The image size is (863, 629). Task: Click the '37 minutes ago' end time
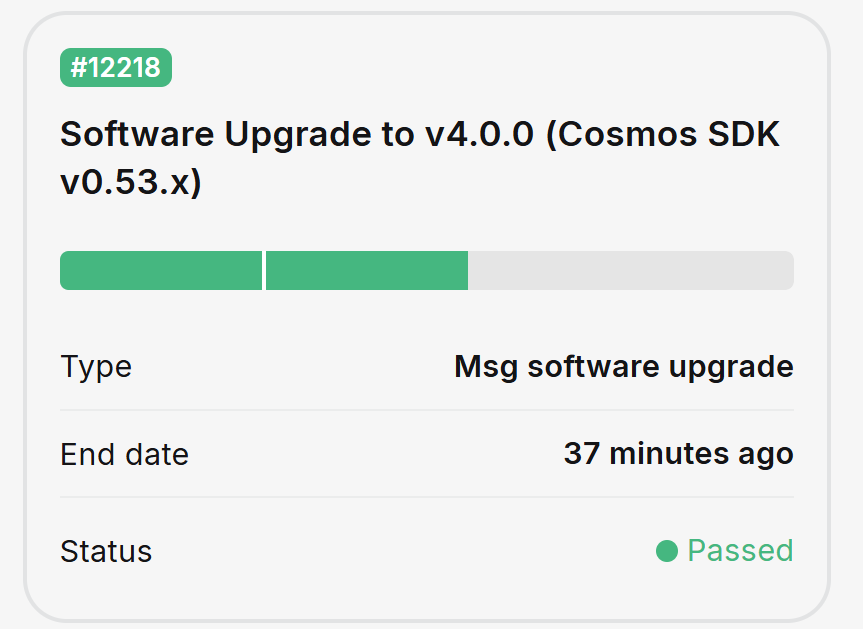(x=678, y=454)
